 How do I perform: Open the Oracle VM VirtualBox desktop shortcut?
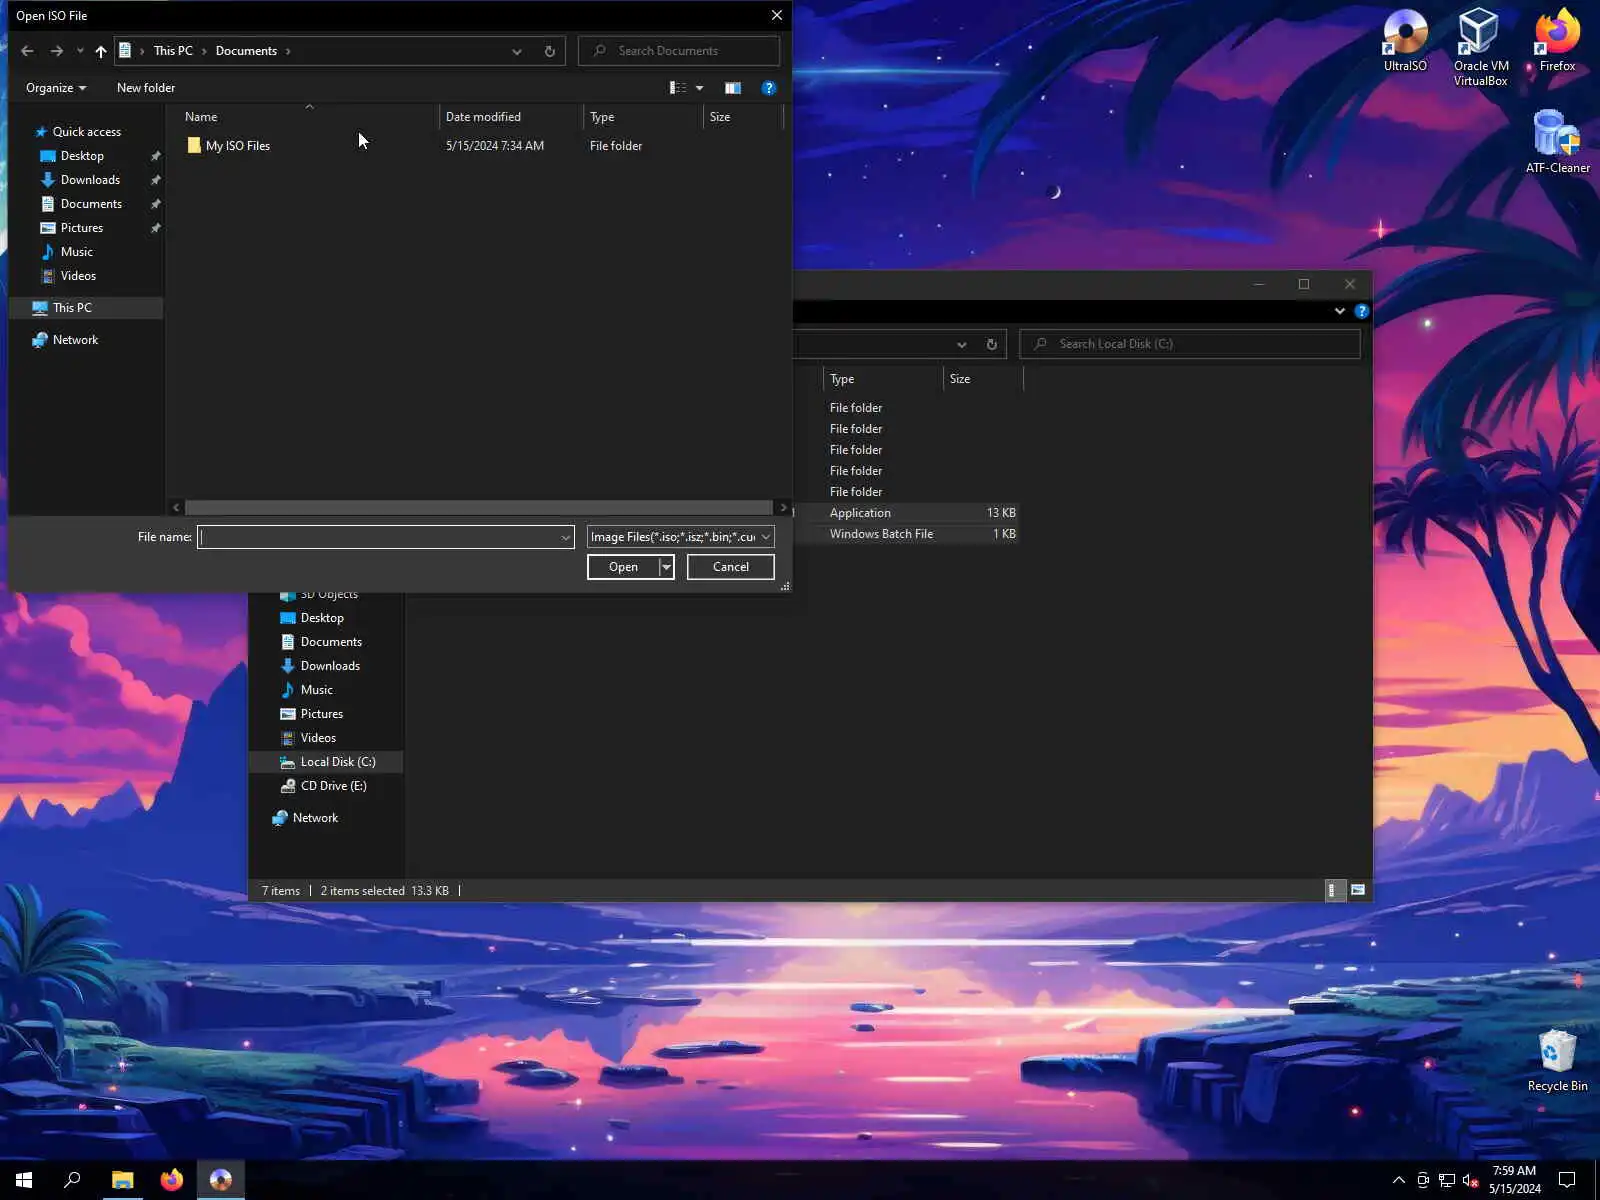[1481, 47]
